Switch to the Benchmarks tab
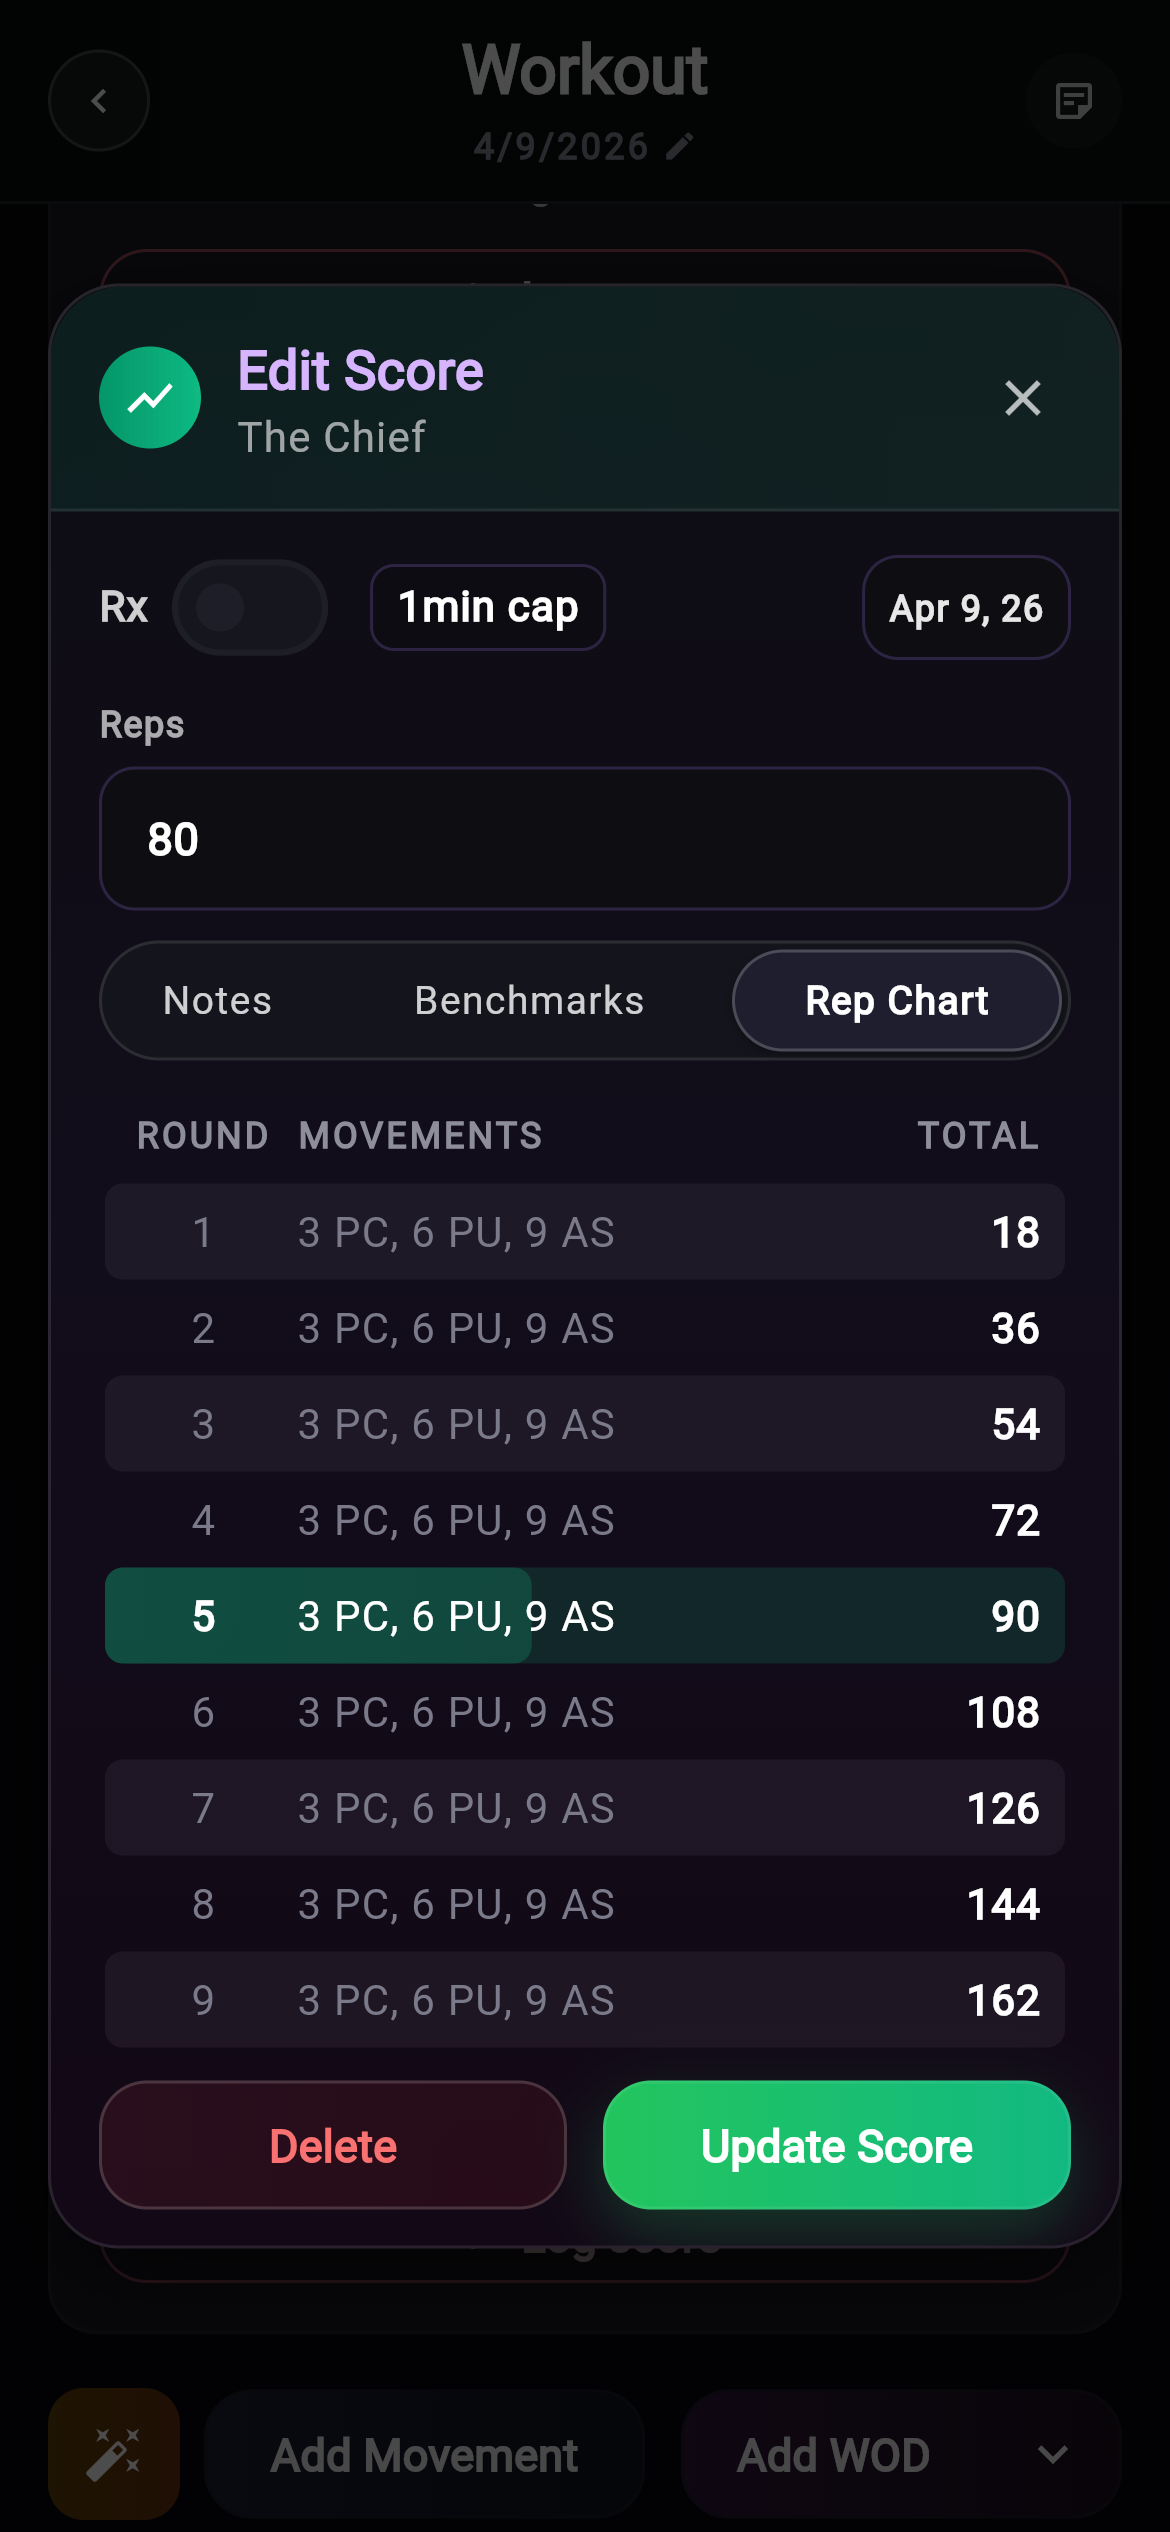This screenshot has height=2532, width=1170. (x=529, y=1001)
